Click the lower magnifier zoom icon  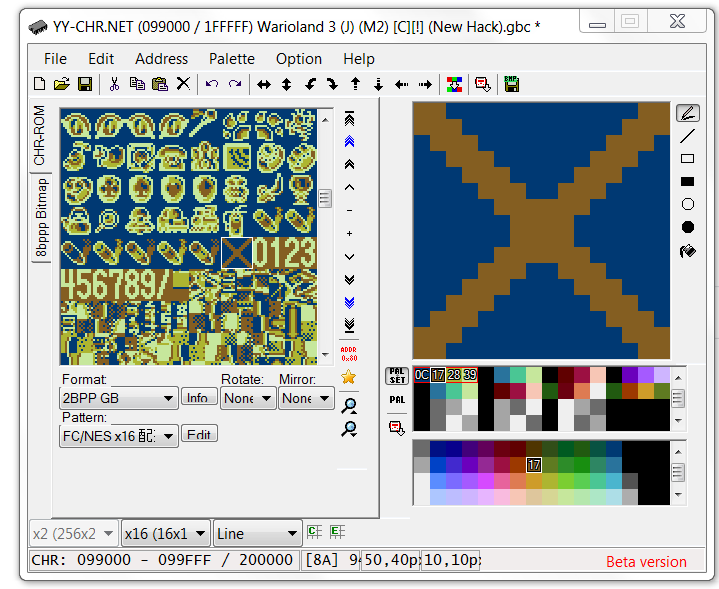[349, 428]
